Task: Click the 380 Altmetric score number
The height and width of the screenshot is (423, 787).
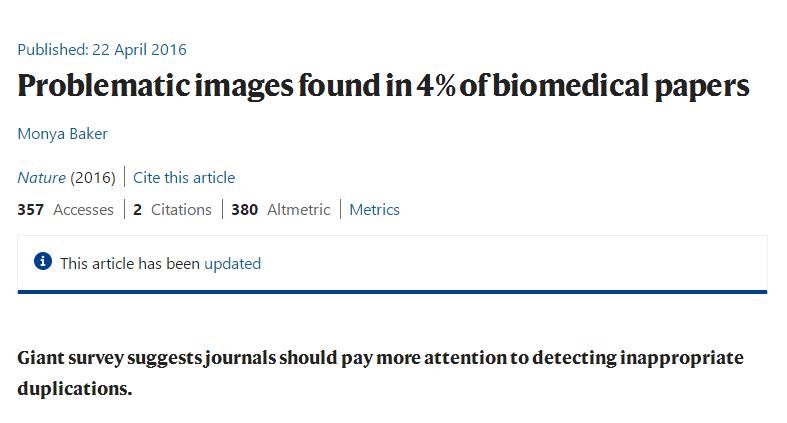Action: point(244,210)
